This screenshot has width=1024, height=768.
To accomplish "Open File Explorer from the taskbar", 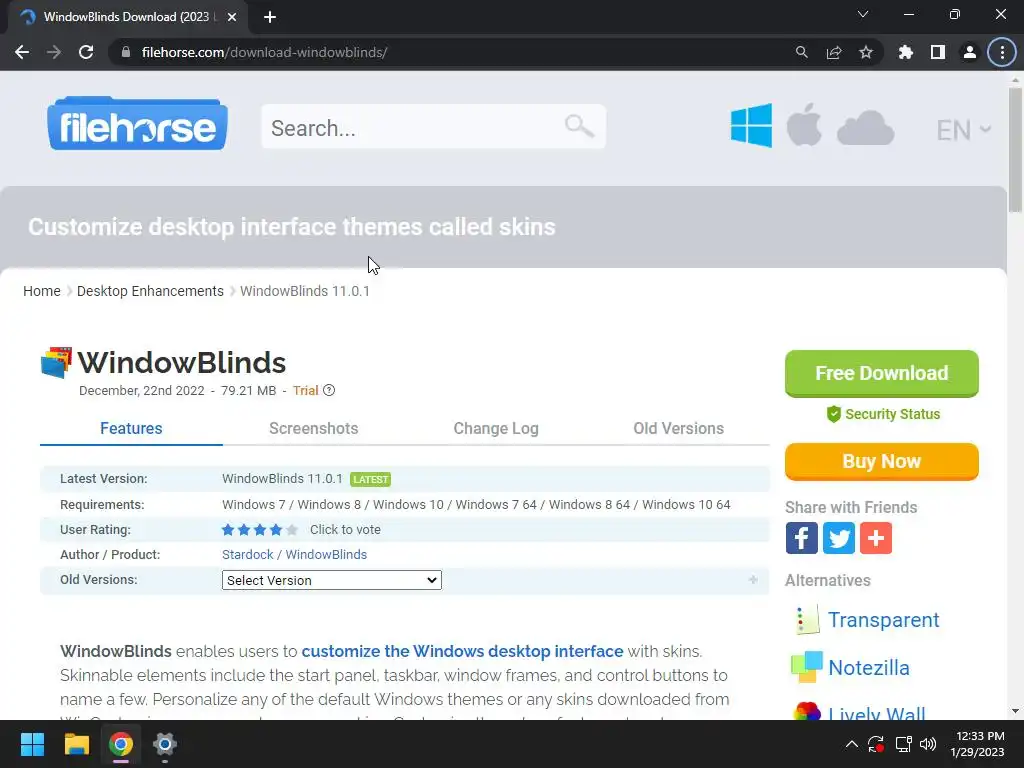I will point(76,744).
